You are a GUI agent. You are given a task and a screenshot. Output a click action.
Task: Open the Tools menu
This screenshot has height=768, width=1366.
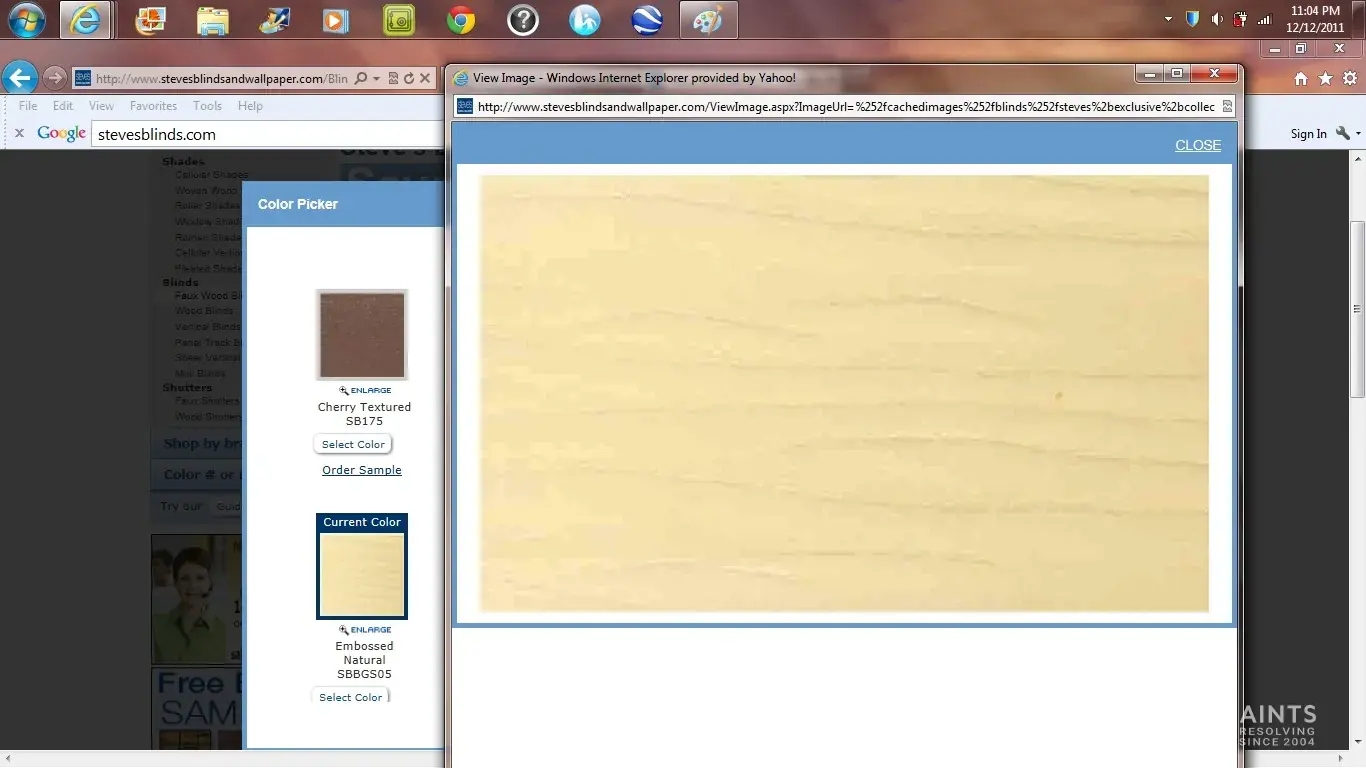pyautogui.click(x=207, y=105)
